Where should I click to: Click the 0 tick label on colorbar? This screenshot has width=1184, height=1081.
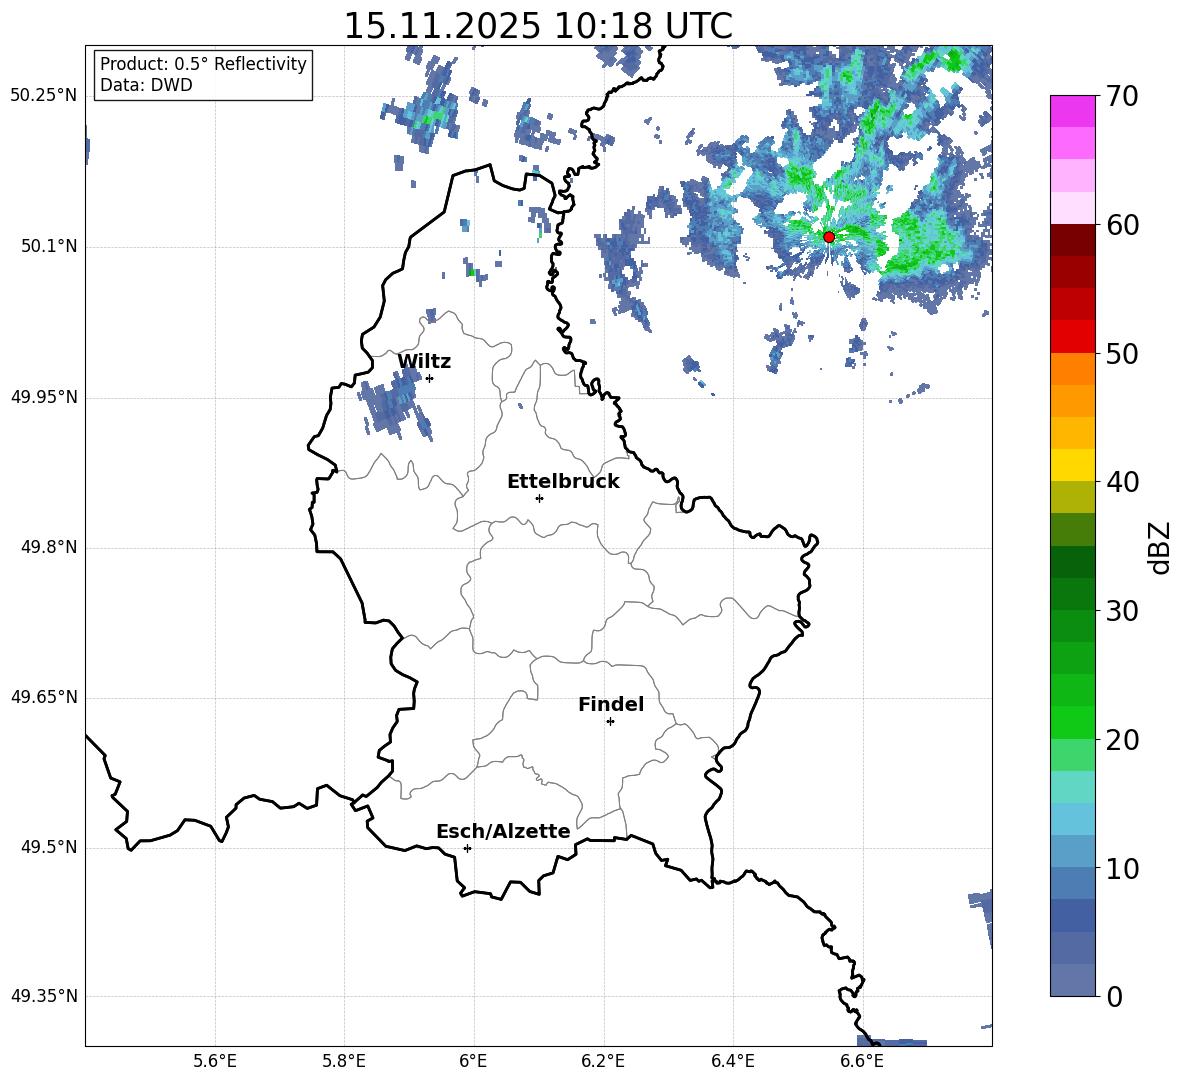coord(1114,996)
